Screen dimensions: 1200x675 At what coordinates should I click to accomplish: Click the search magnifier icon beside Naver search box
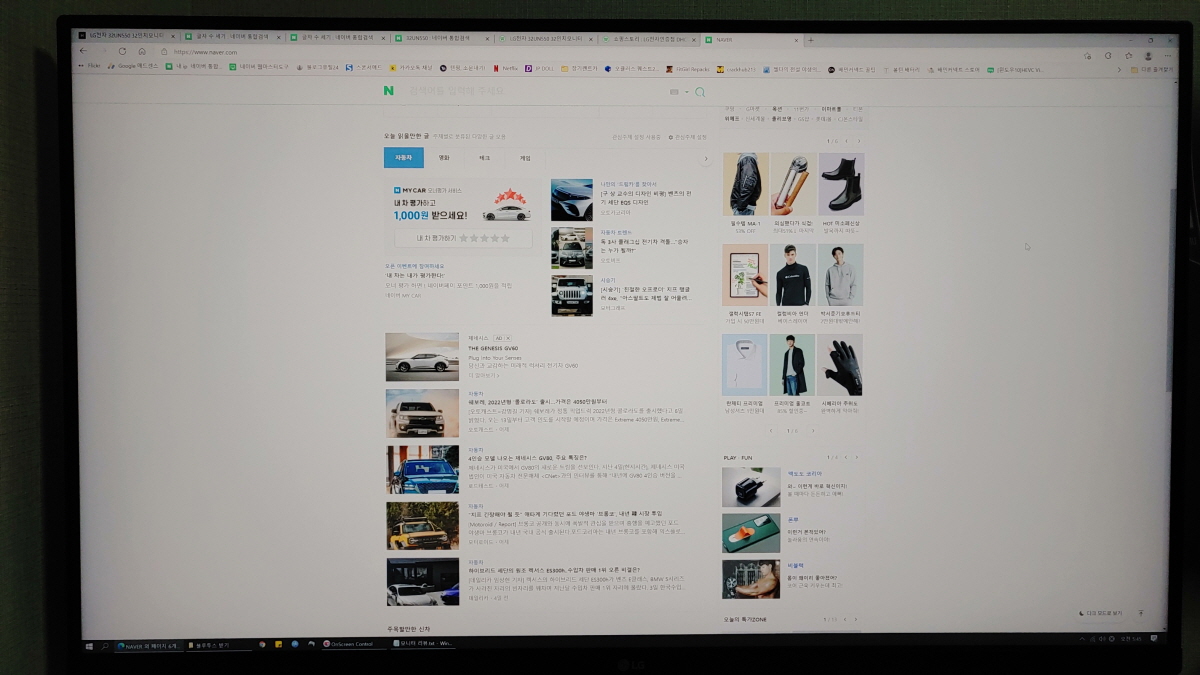pyautogui.click(x=700, y=92)
